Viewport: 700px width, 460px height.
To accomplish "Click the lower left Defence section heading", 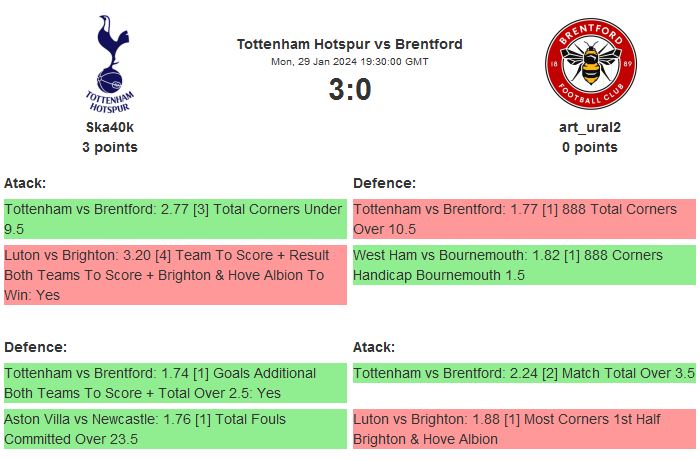I will click(x=35, y=347).
